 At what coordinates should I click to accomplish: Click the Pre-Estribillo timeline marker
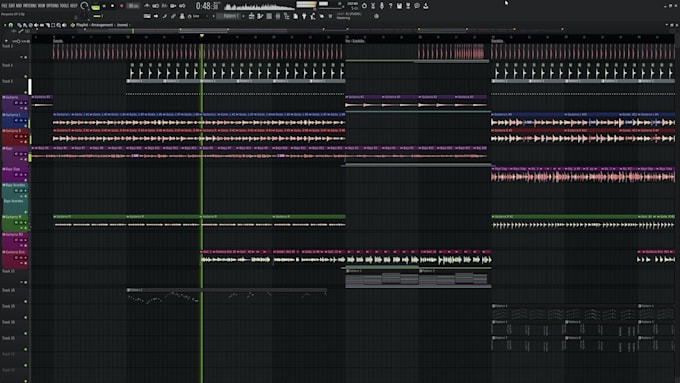point(356,41)
